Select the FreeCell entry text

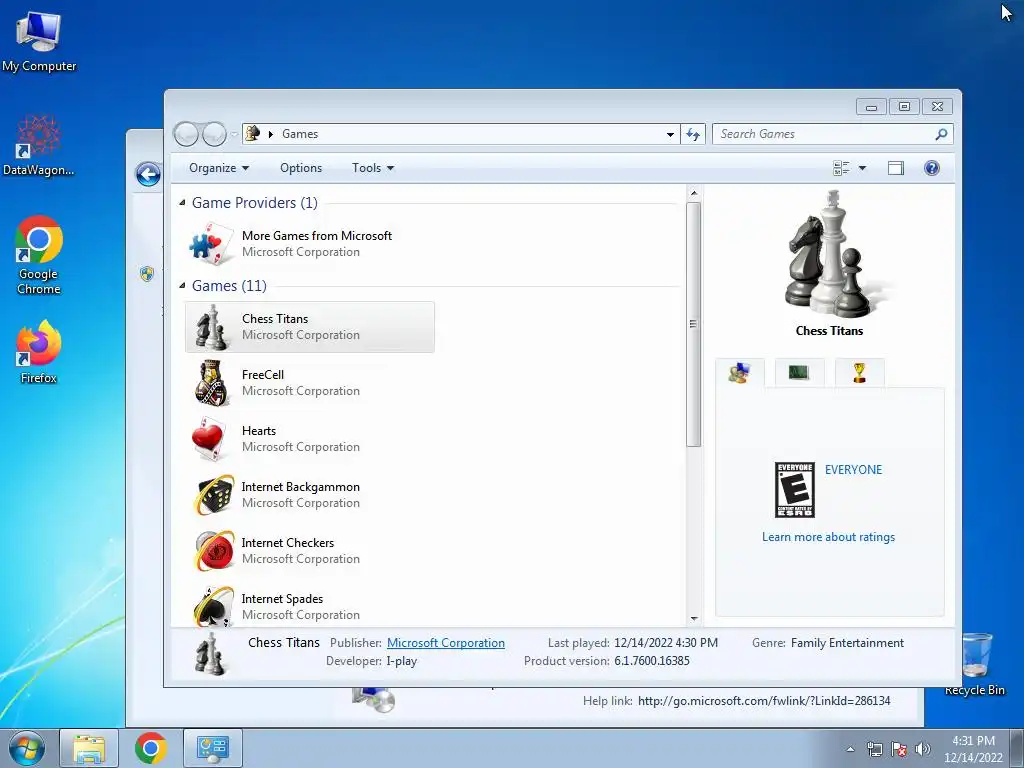pos(263,375)
